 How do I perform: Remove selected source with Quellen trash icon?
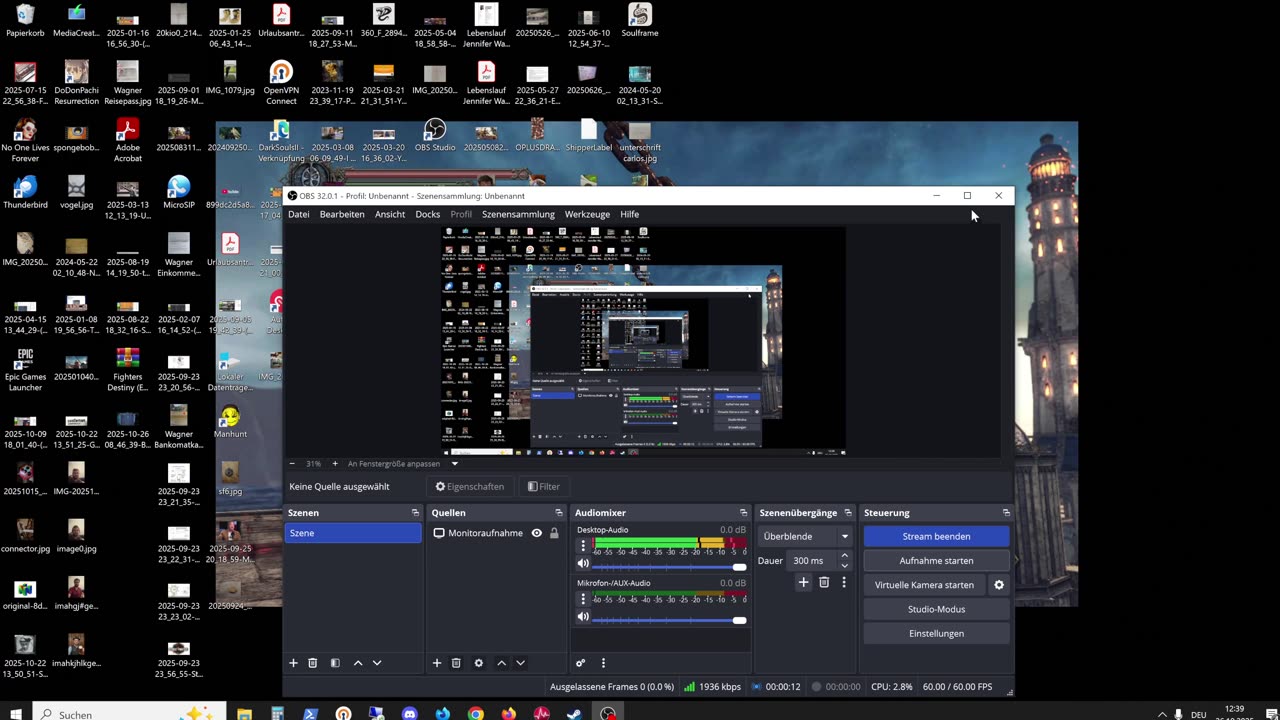coord(456,663)
